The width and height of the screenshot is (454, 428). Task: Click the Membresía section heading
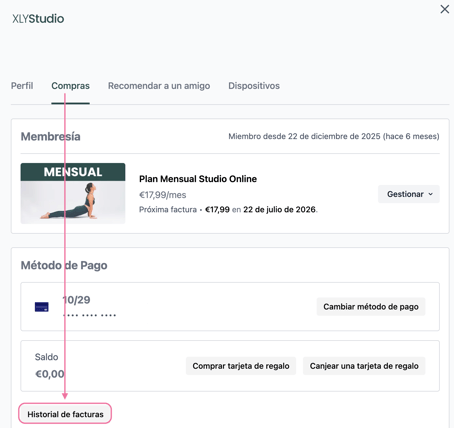coord(51,137)
